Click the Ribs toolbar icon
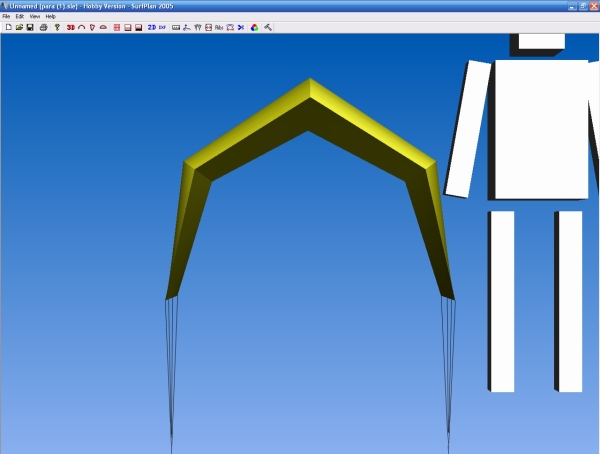This screenshot has height=454, width=600. [x=219, y=27]
